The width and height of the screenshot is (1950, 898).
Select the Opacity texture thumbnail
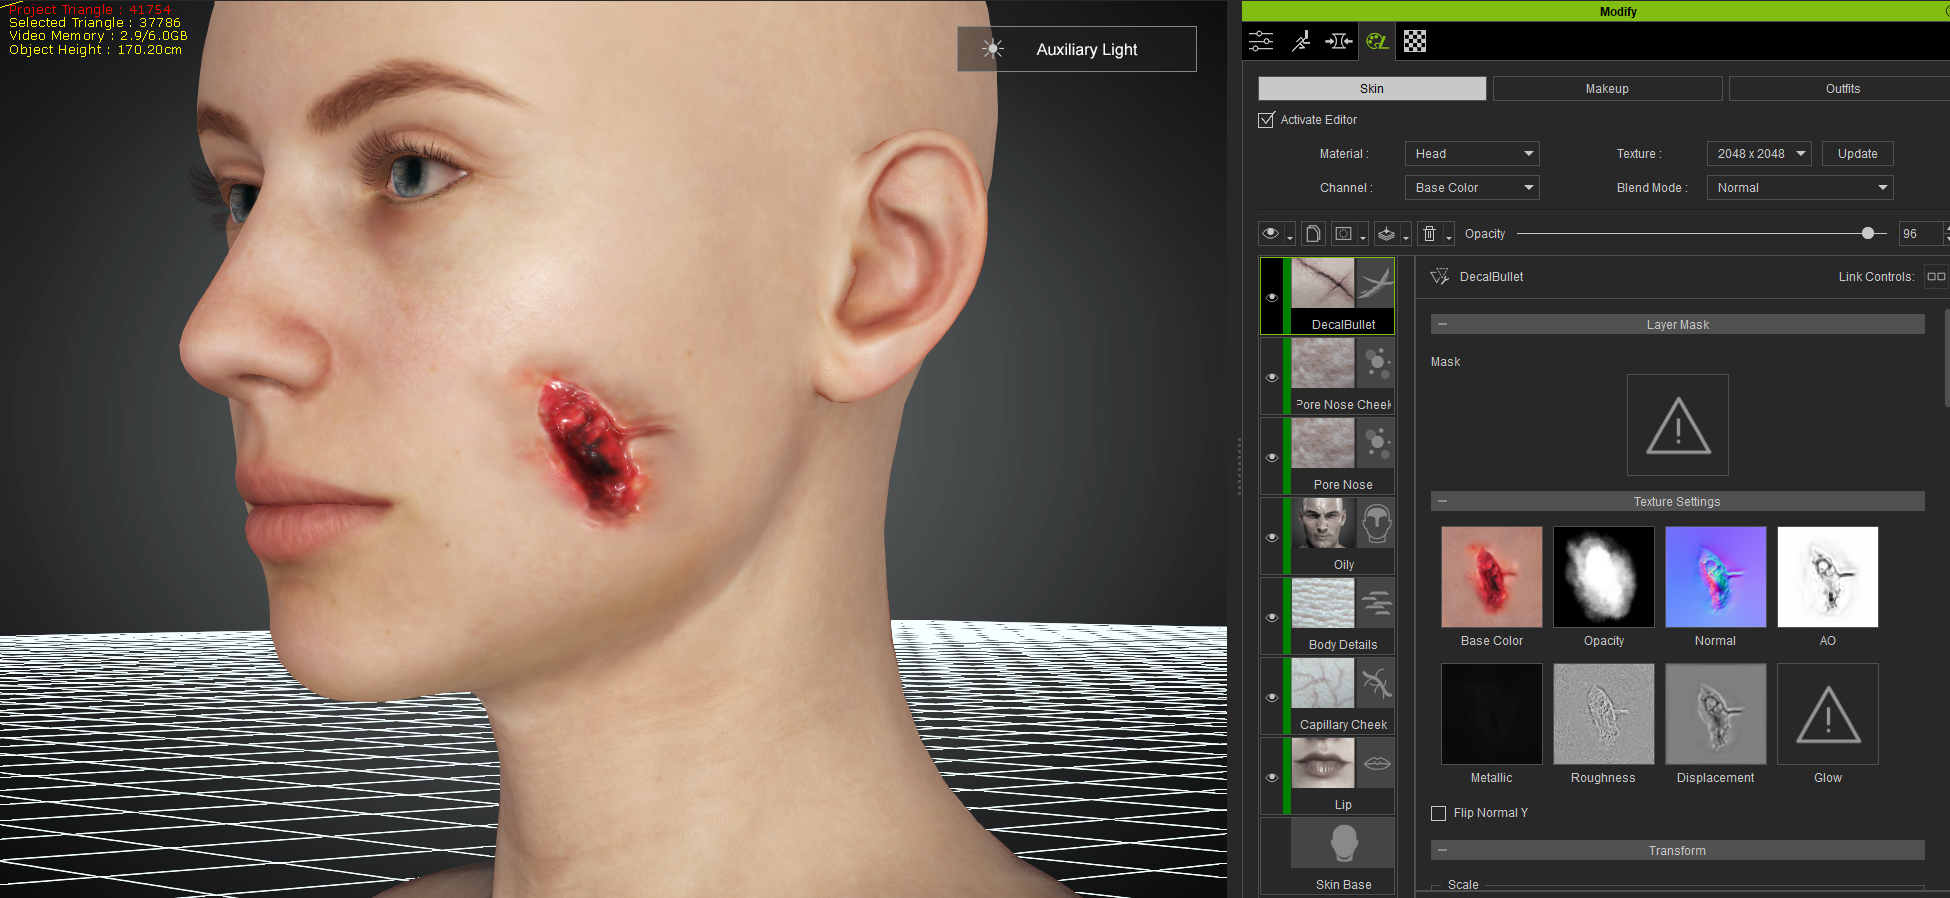pyautogui.click(x=1604, y=577)
